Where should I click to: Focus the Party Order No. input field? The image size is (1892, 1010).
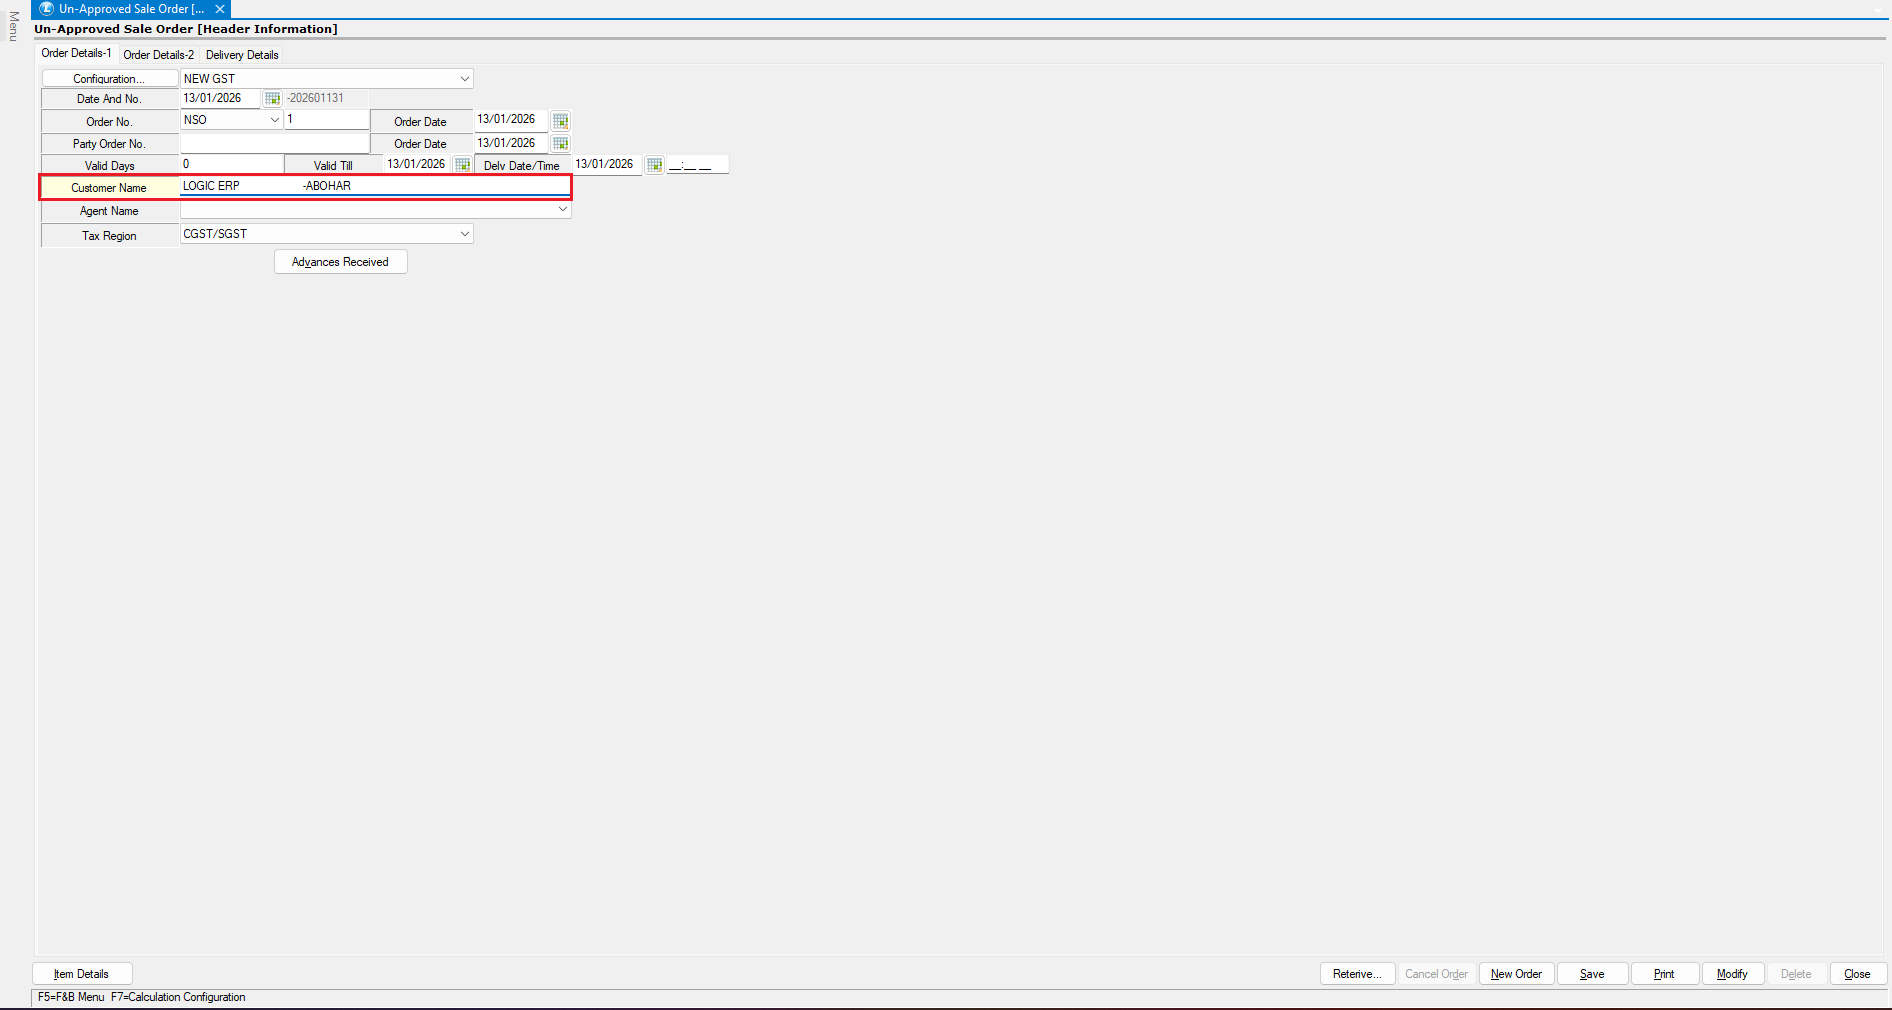[274, 144]
